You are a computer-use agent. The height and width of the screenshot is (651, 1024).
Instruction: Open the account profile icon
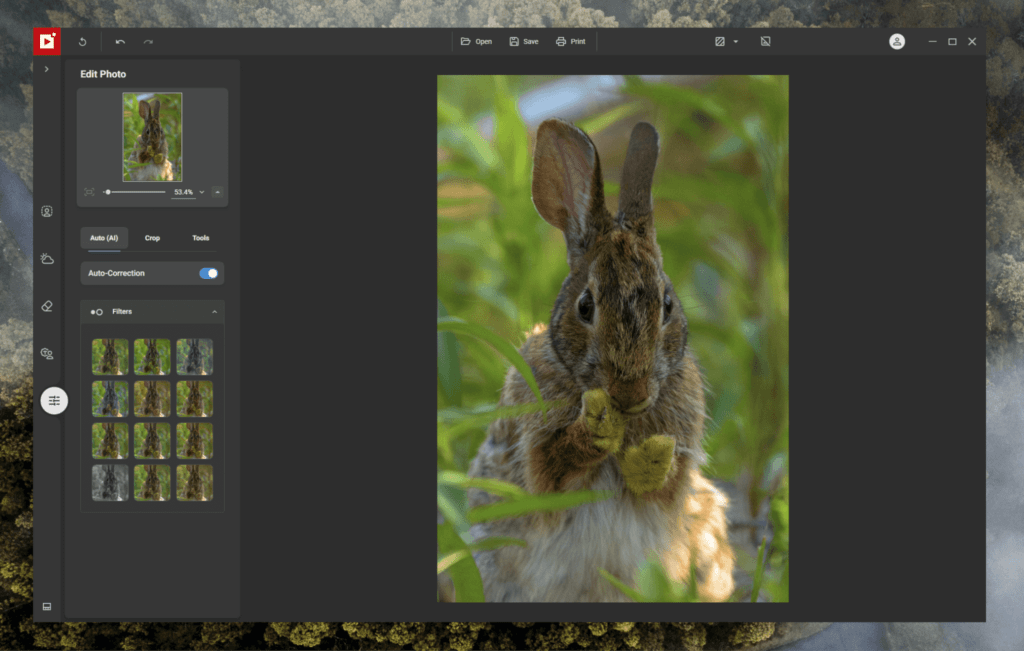pyautogui.click(x=897, y=41)
